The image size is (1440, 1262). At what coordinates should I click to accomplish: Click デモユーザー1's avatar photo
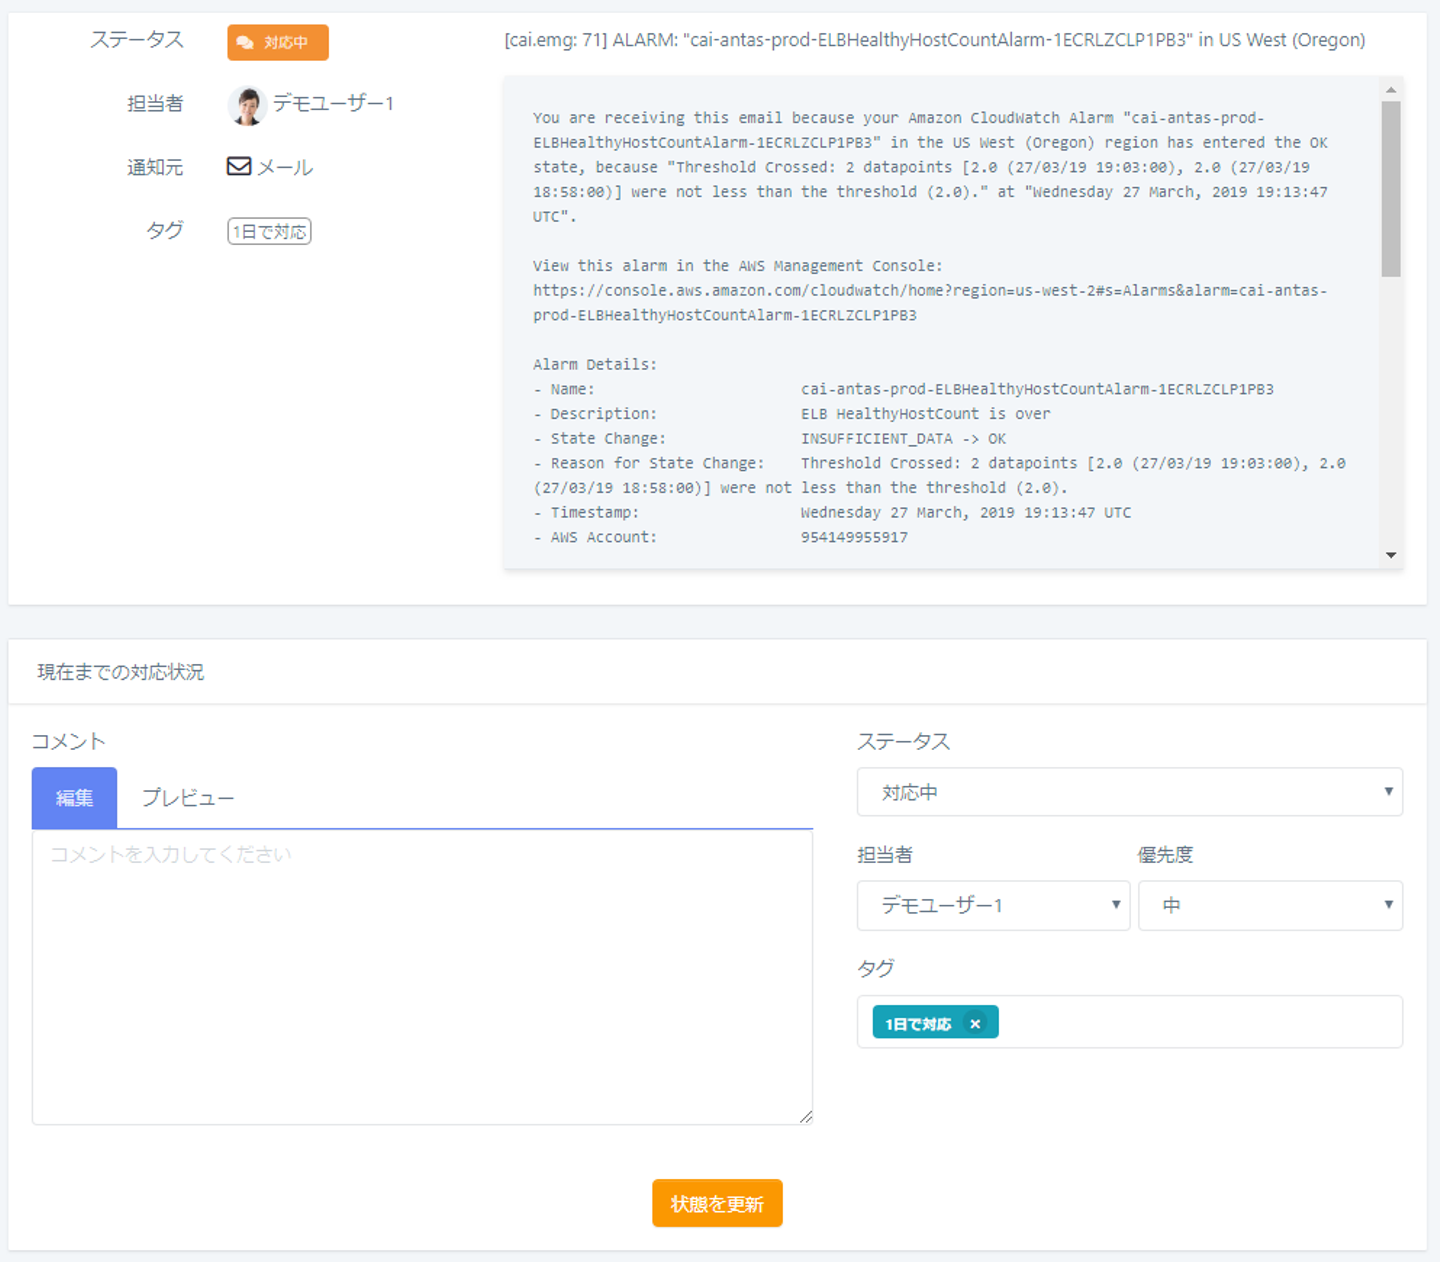pos(247,104)
